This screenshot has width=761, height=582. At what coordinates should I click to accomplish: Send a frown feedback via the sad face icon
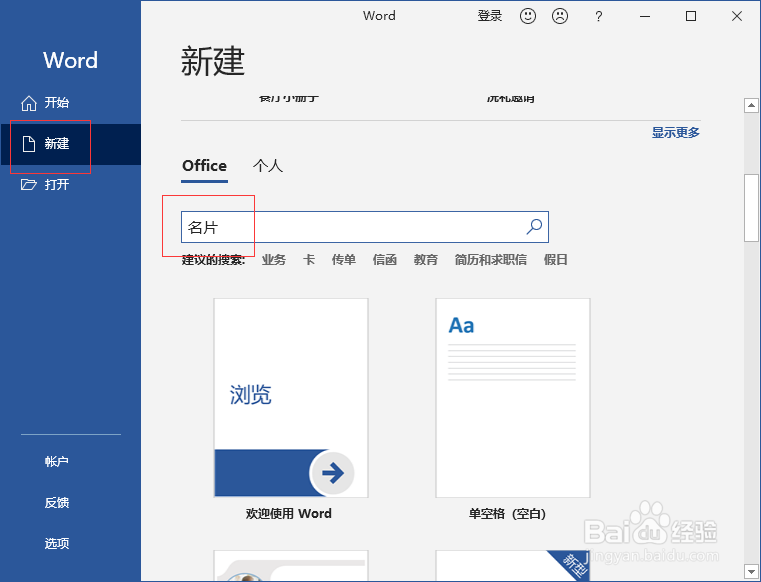pyautogui.click(x=560, y=16)
